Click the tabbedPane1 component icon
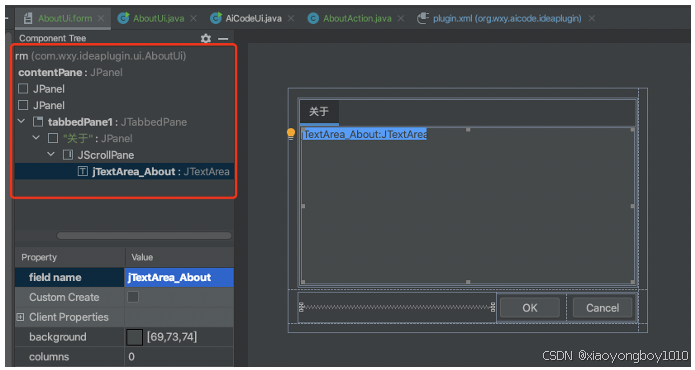Screen dimensions: 695x370 coord(39,122)
